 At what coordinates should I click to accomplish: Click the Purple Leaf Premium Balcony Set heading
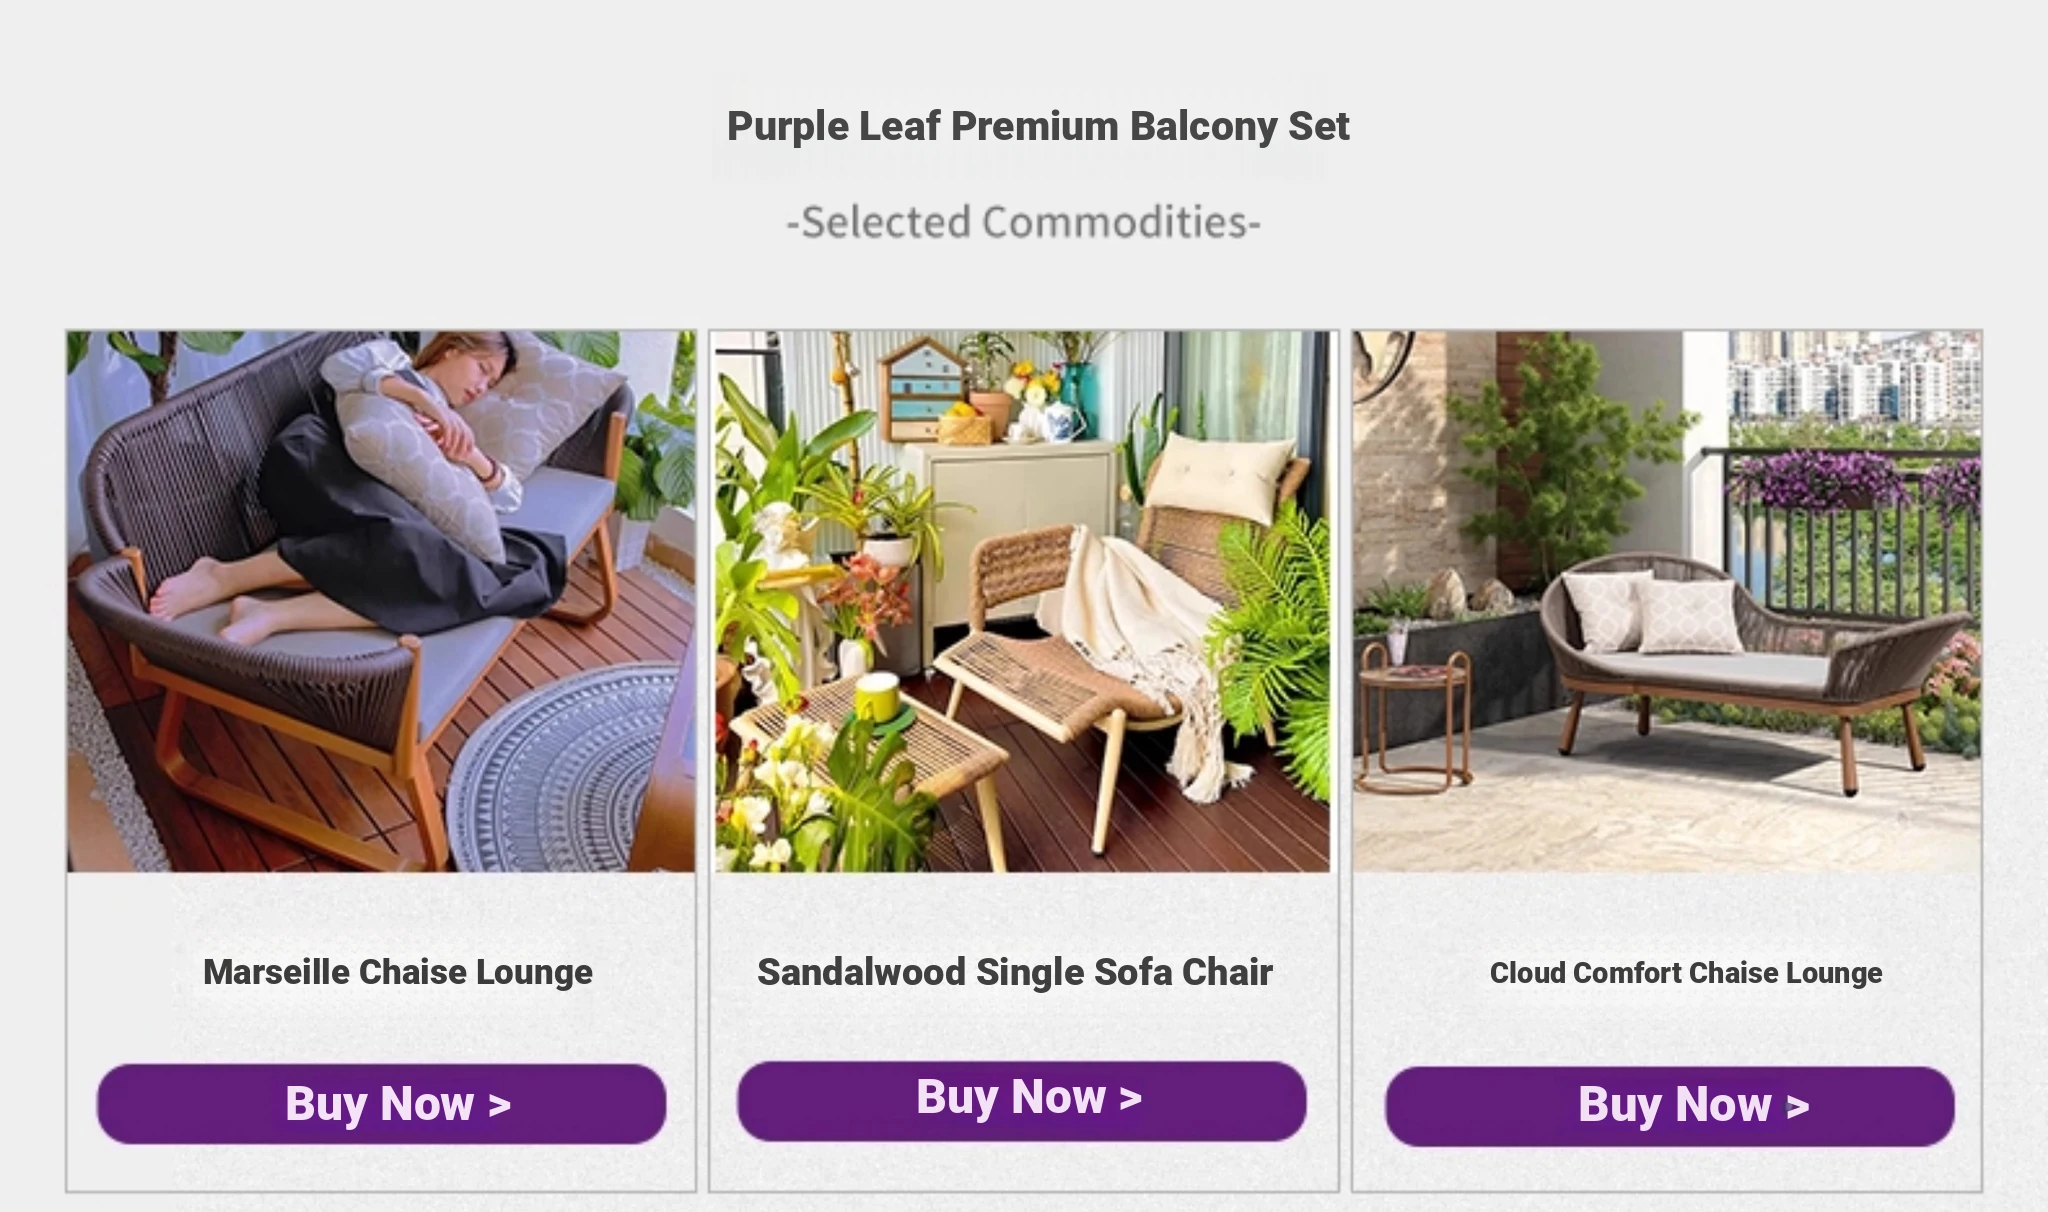pos(1038,127)
